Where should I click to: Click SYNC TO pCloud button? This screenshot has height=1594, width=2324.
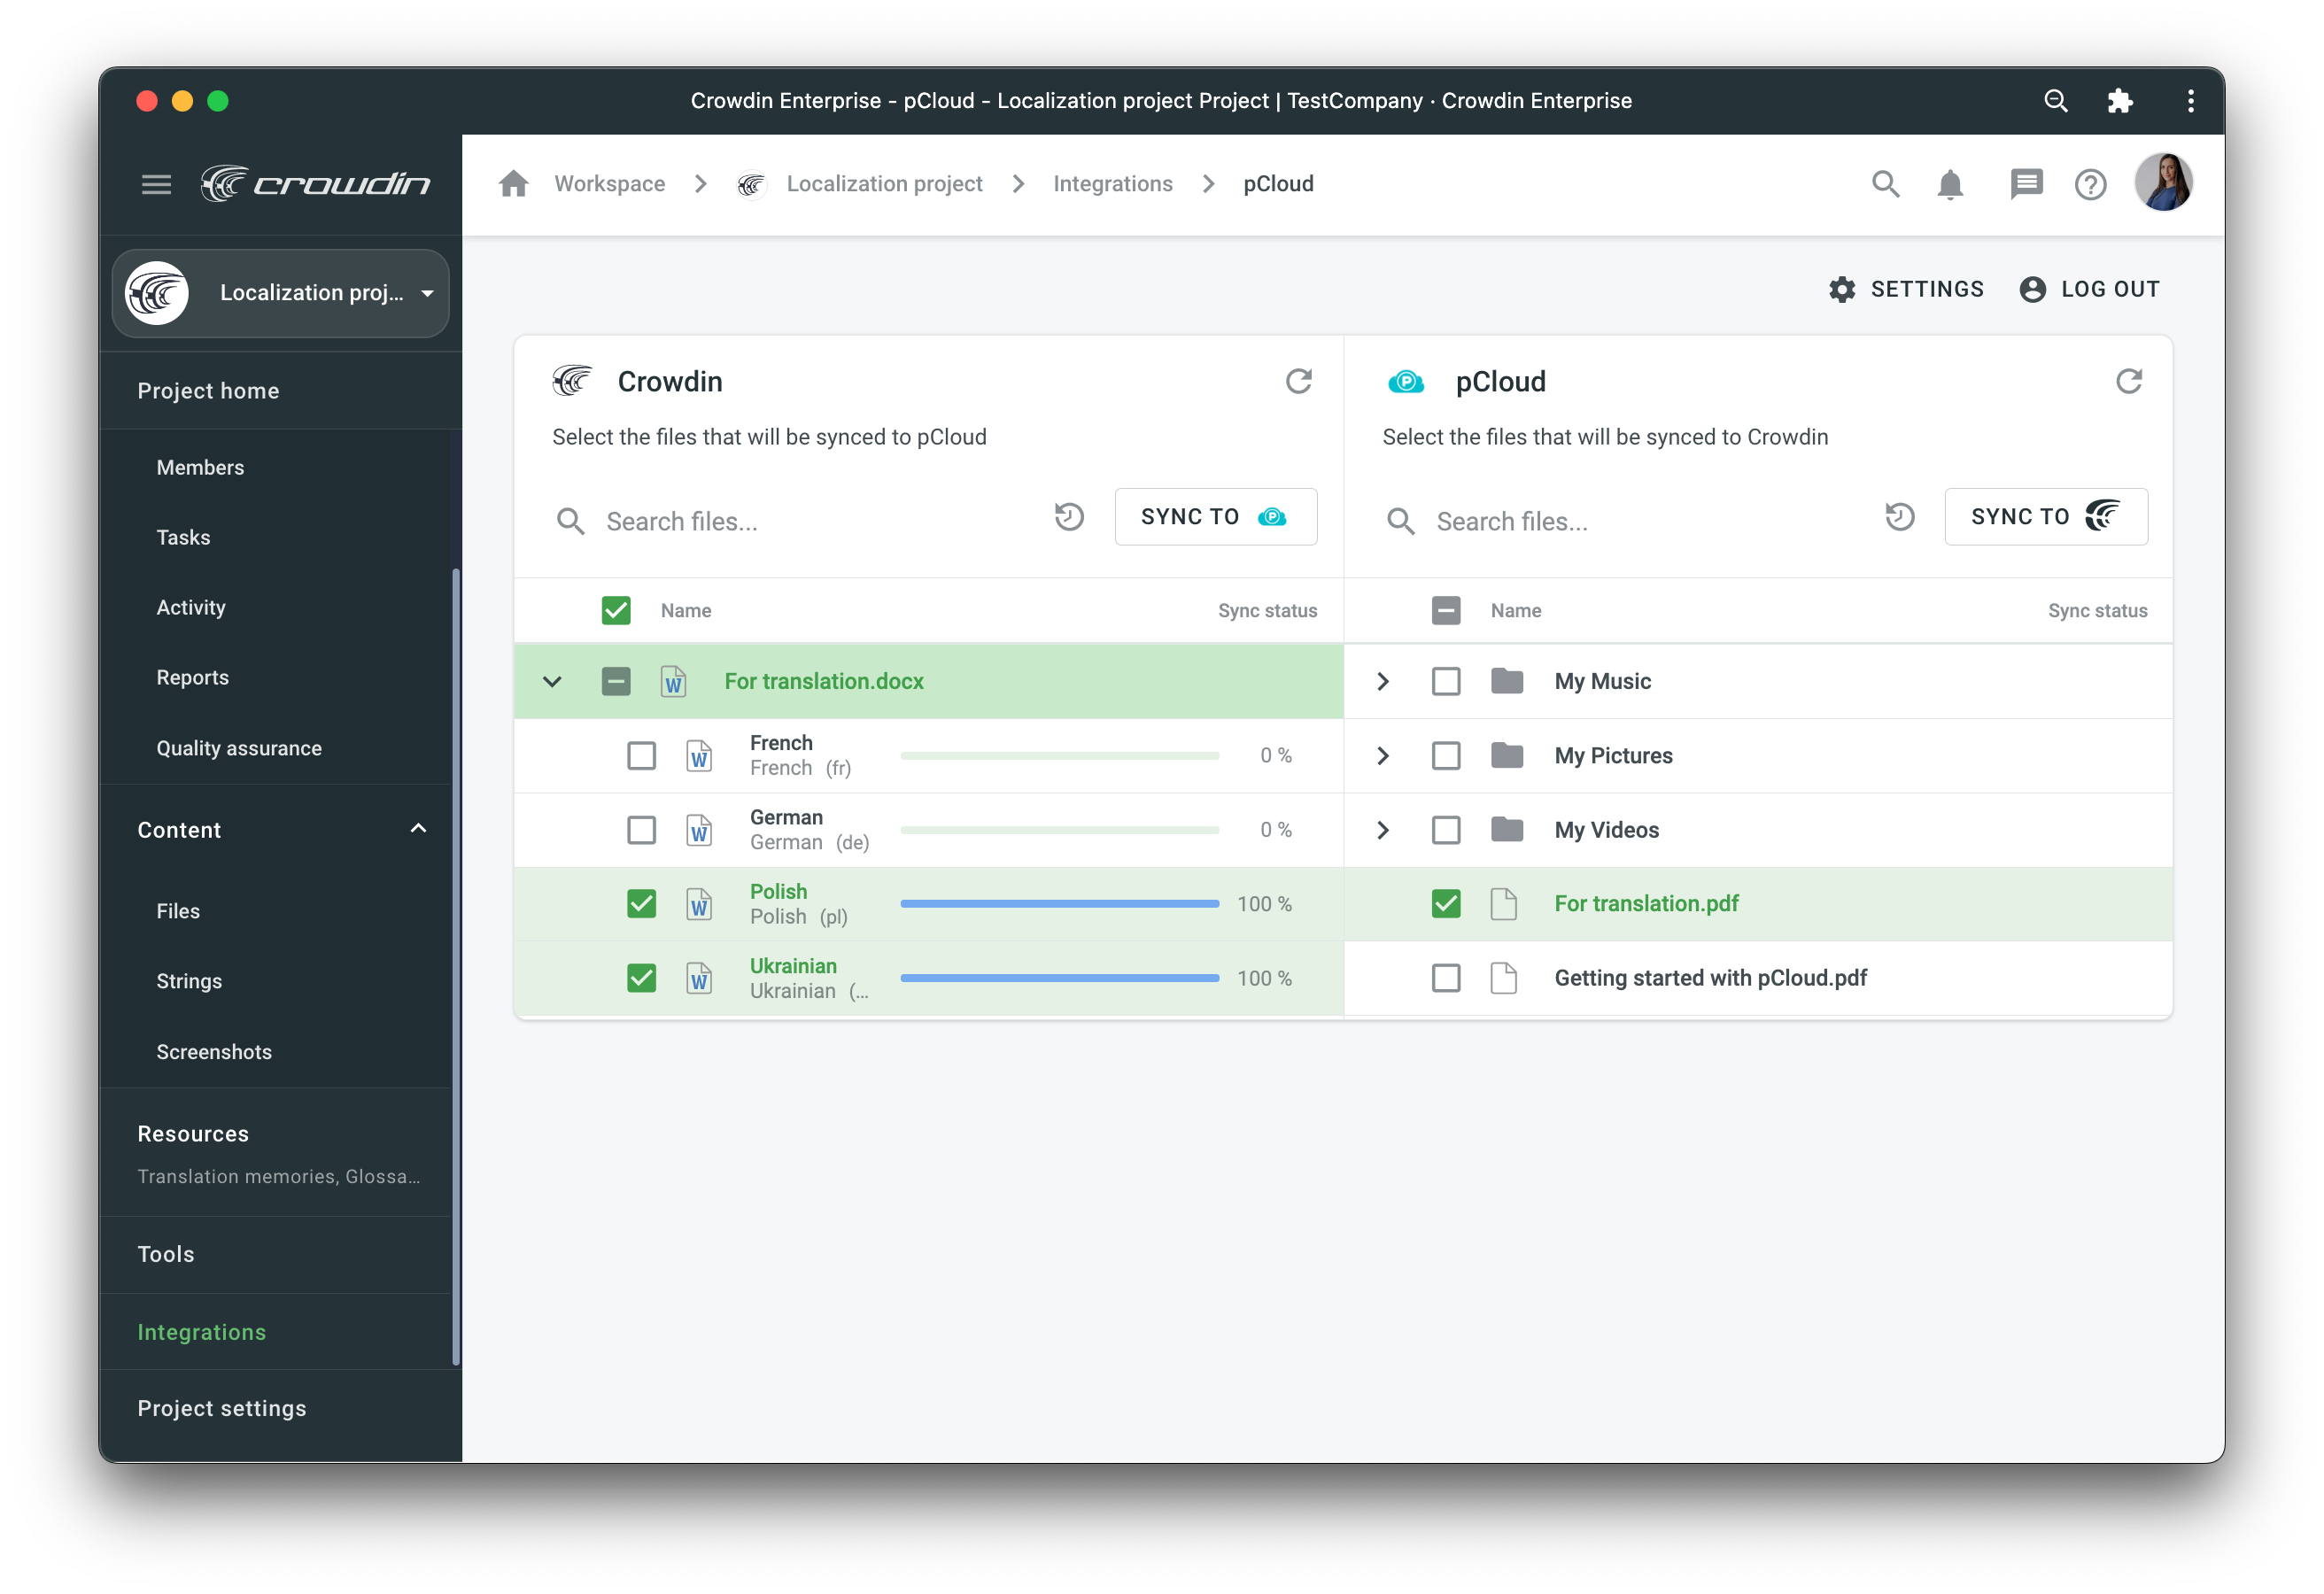point(1215,517)
